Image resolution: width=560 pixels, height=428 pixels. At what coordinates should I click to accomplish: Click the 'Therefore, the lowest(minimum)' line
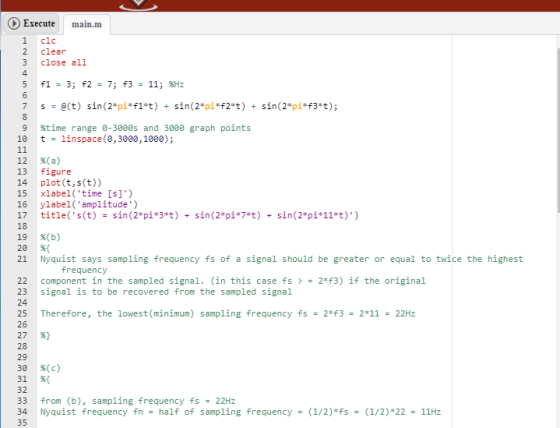(228, 314)
